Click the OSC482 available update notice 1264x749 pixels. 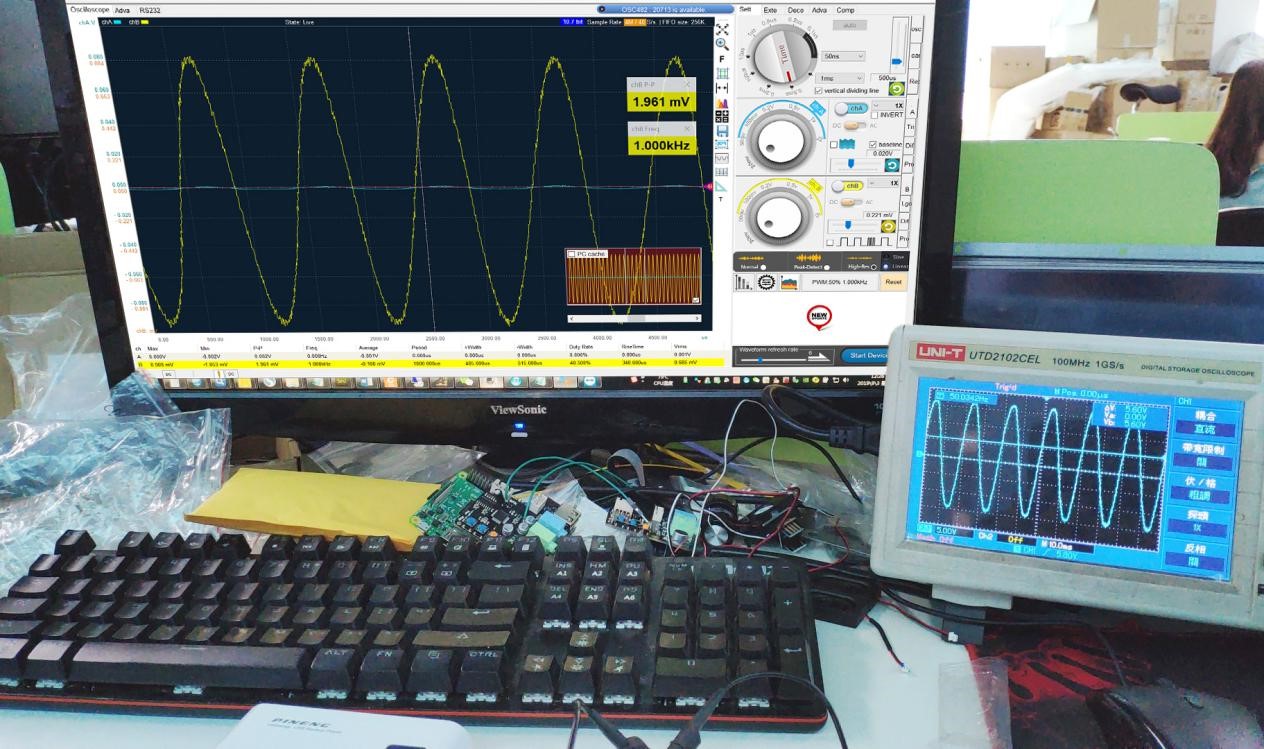665,9
